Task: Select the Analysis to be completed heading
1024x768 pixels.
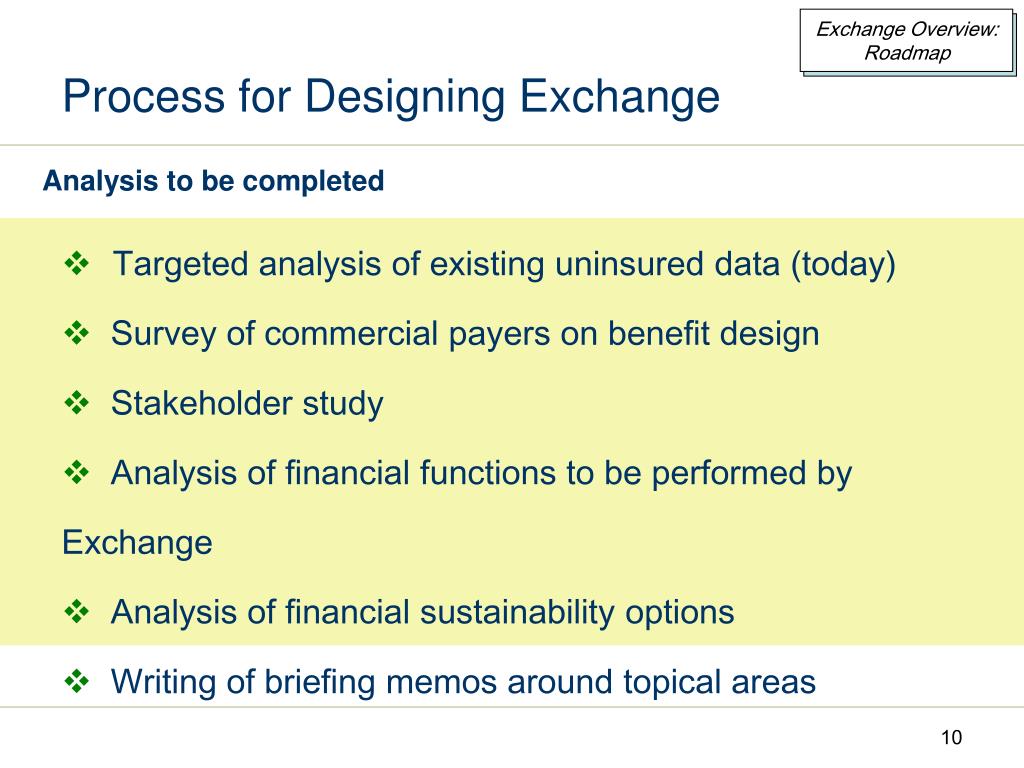Action: coord(214,181)
